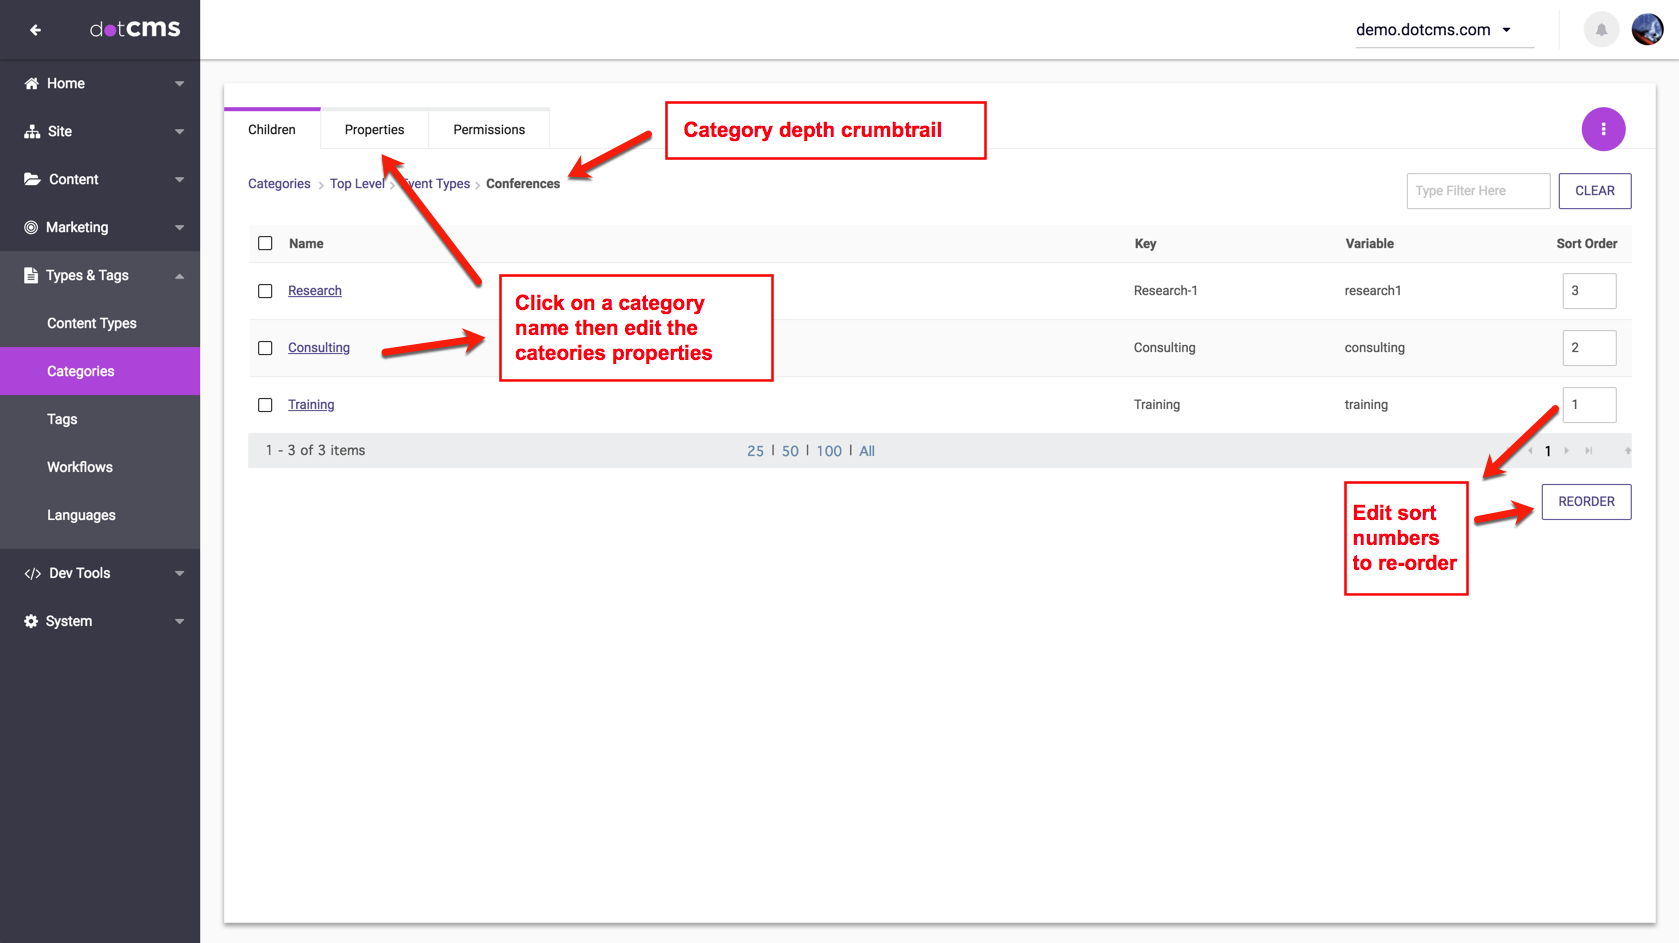Open Workflows in the sidebar menu
This screenshot has height=943, width=1679.
(x=80, y=467)
